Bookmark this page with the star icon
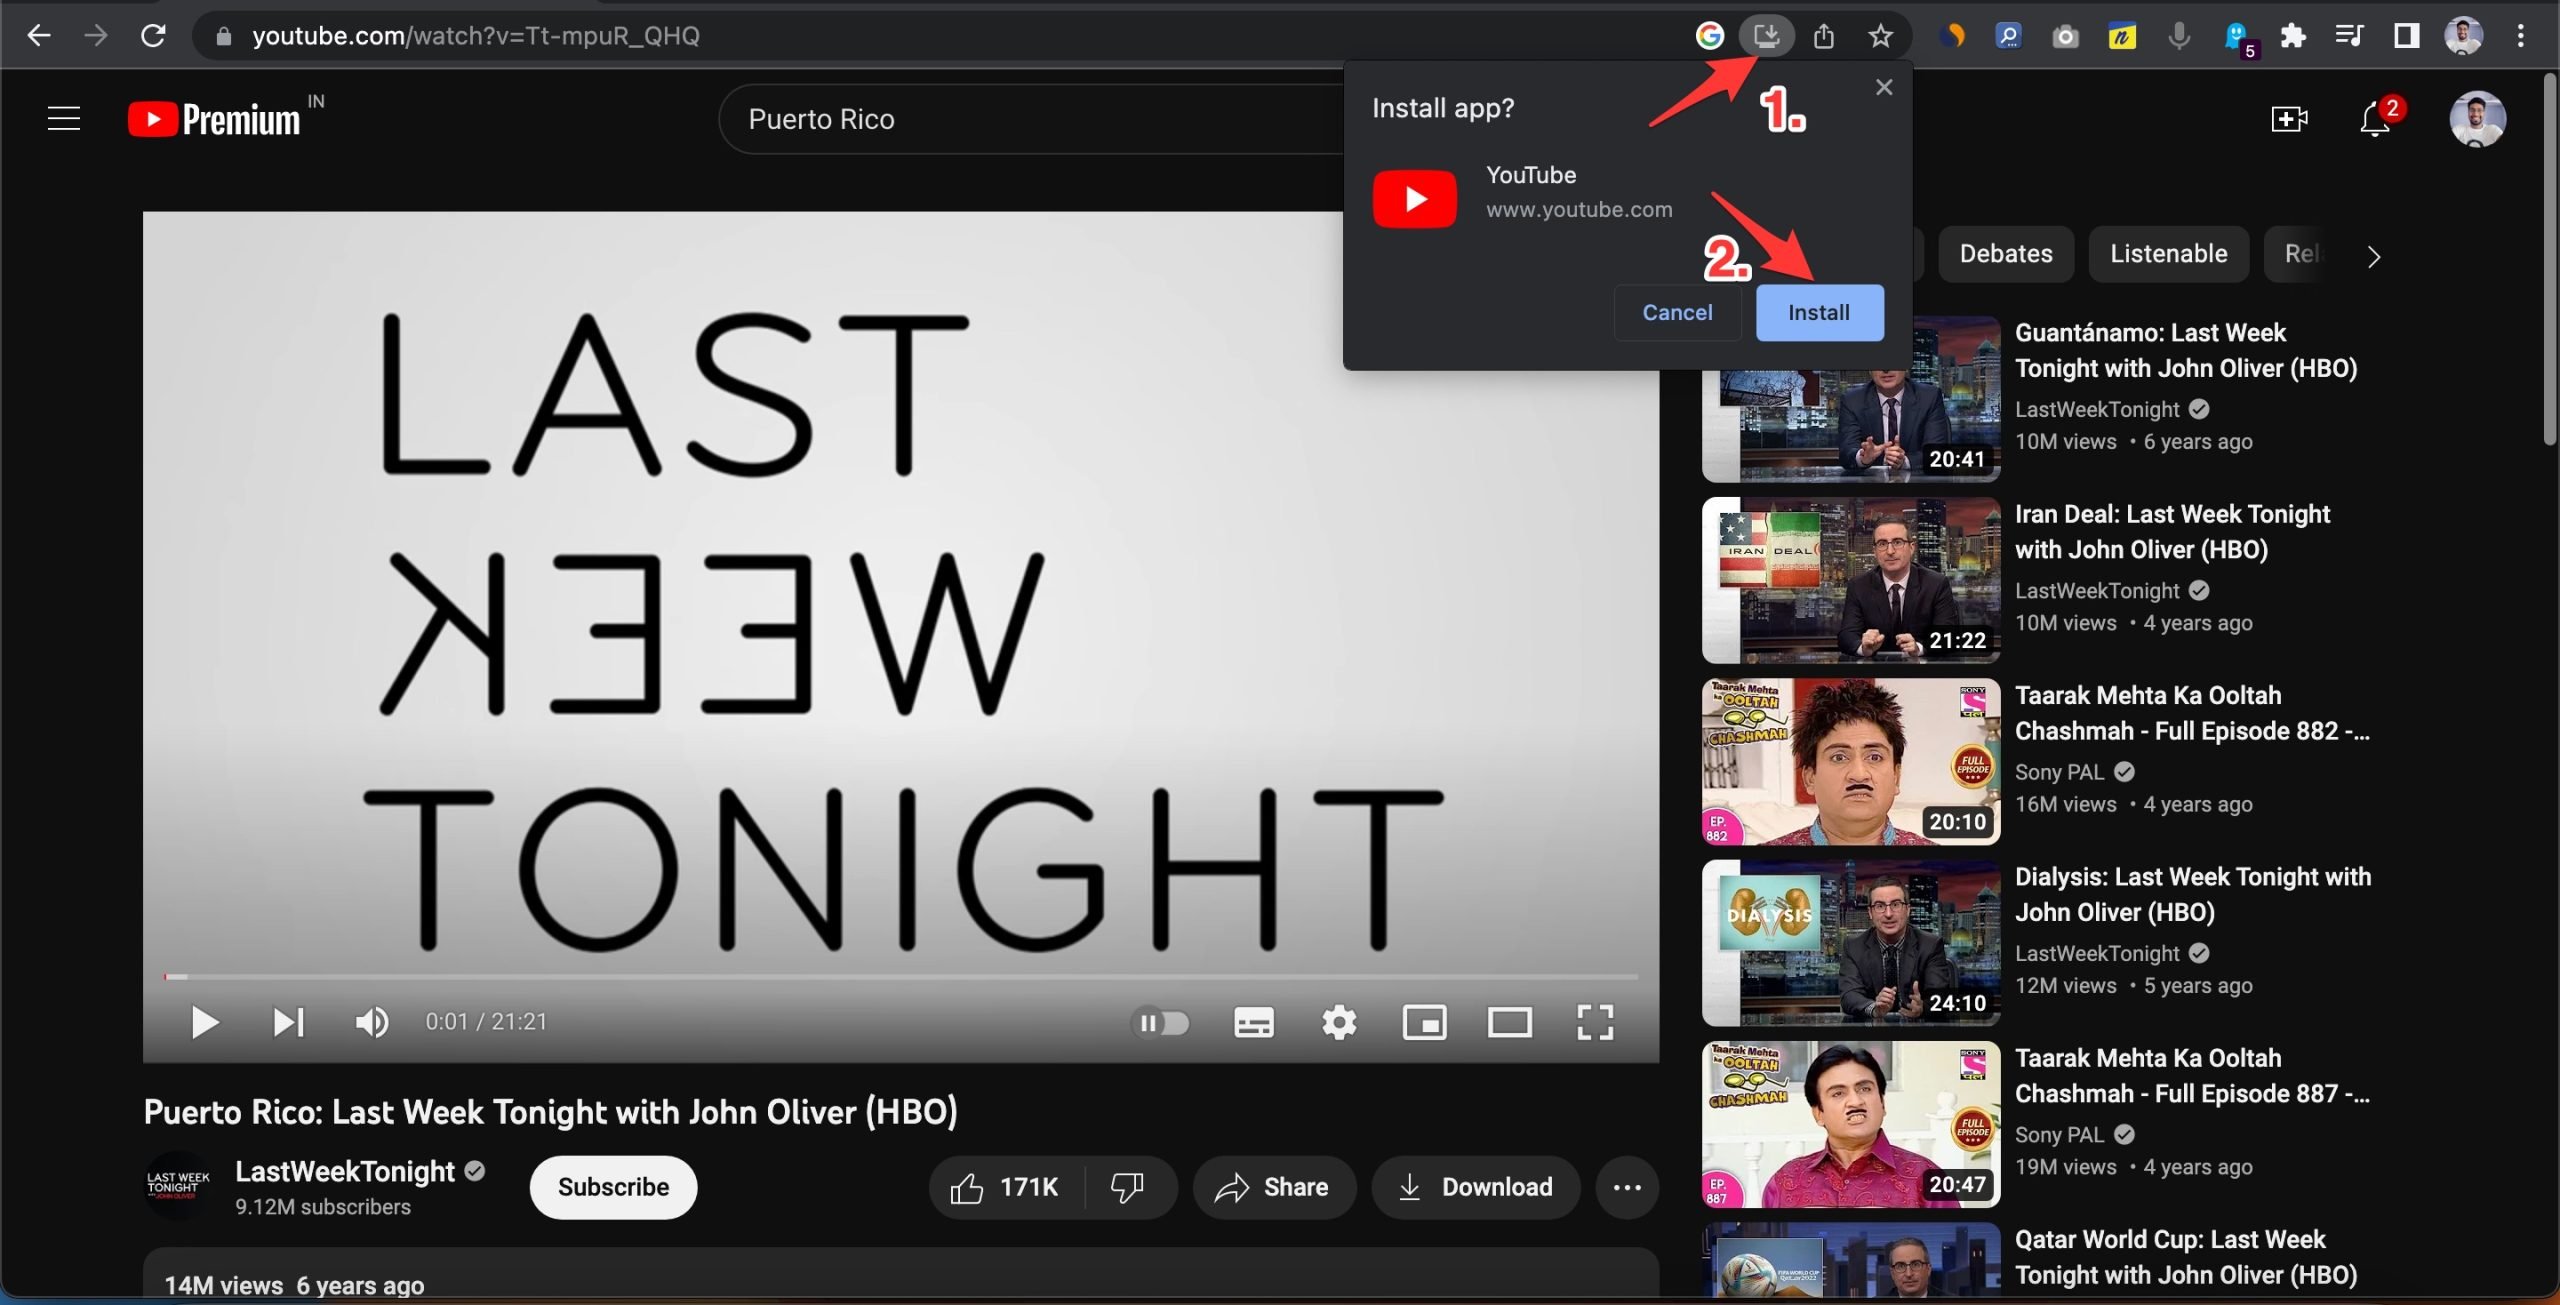Screen dimensions: 2560x1305 click(1881, 36)
